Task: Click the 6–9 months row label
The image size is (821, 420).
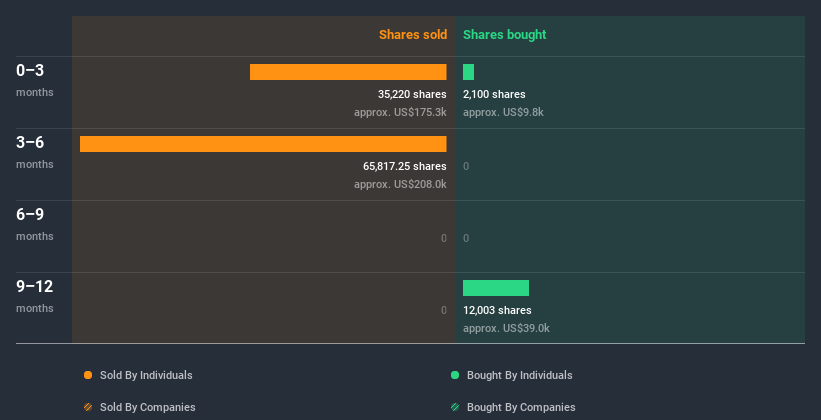Action: click(35, 224)
